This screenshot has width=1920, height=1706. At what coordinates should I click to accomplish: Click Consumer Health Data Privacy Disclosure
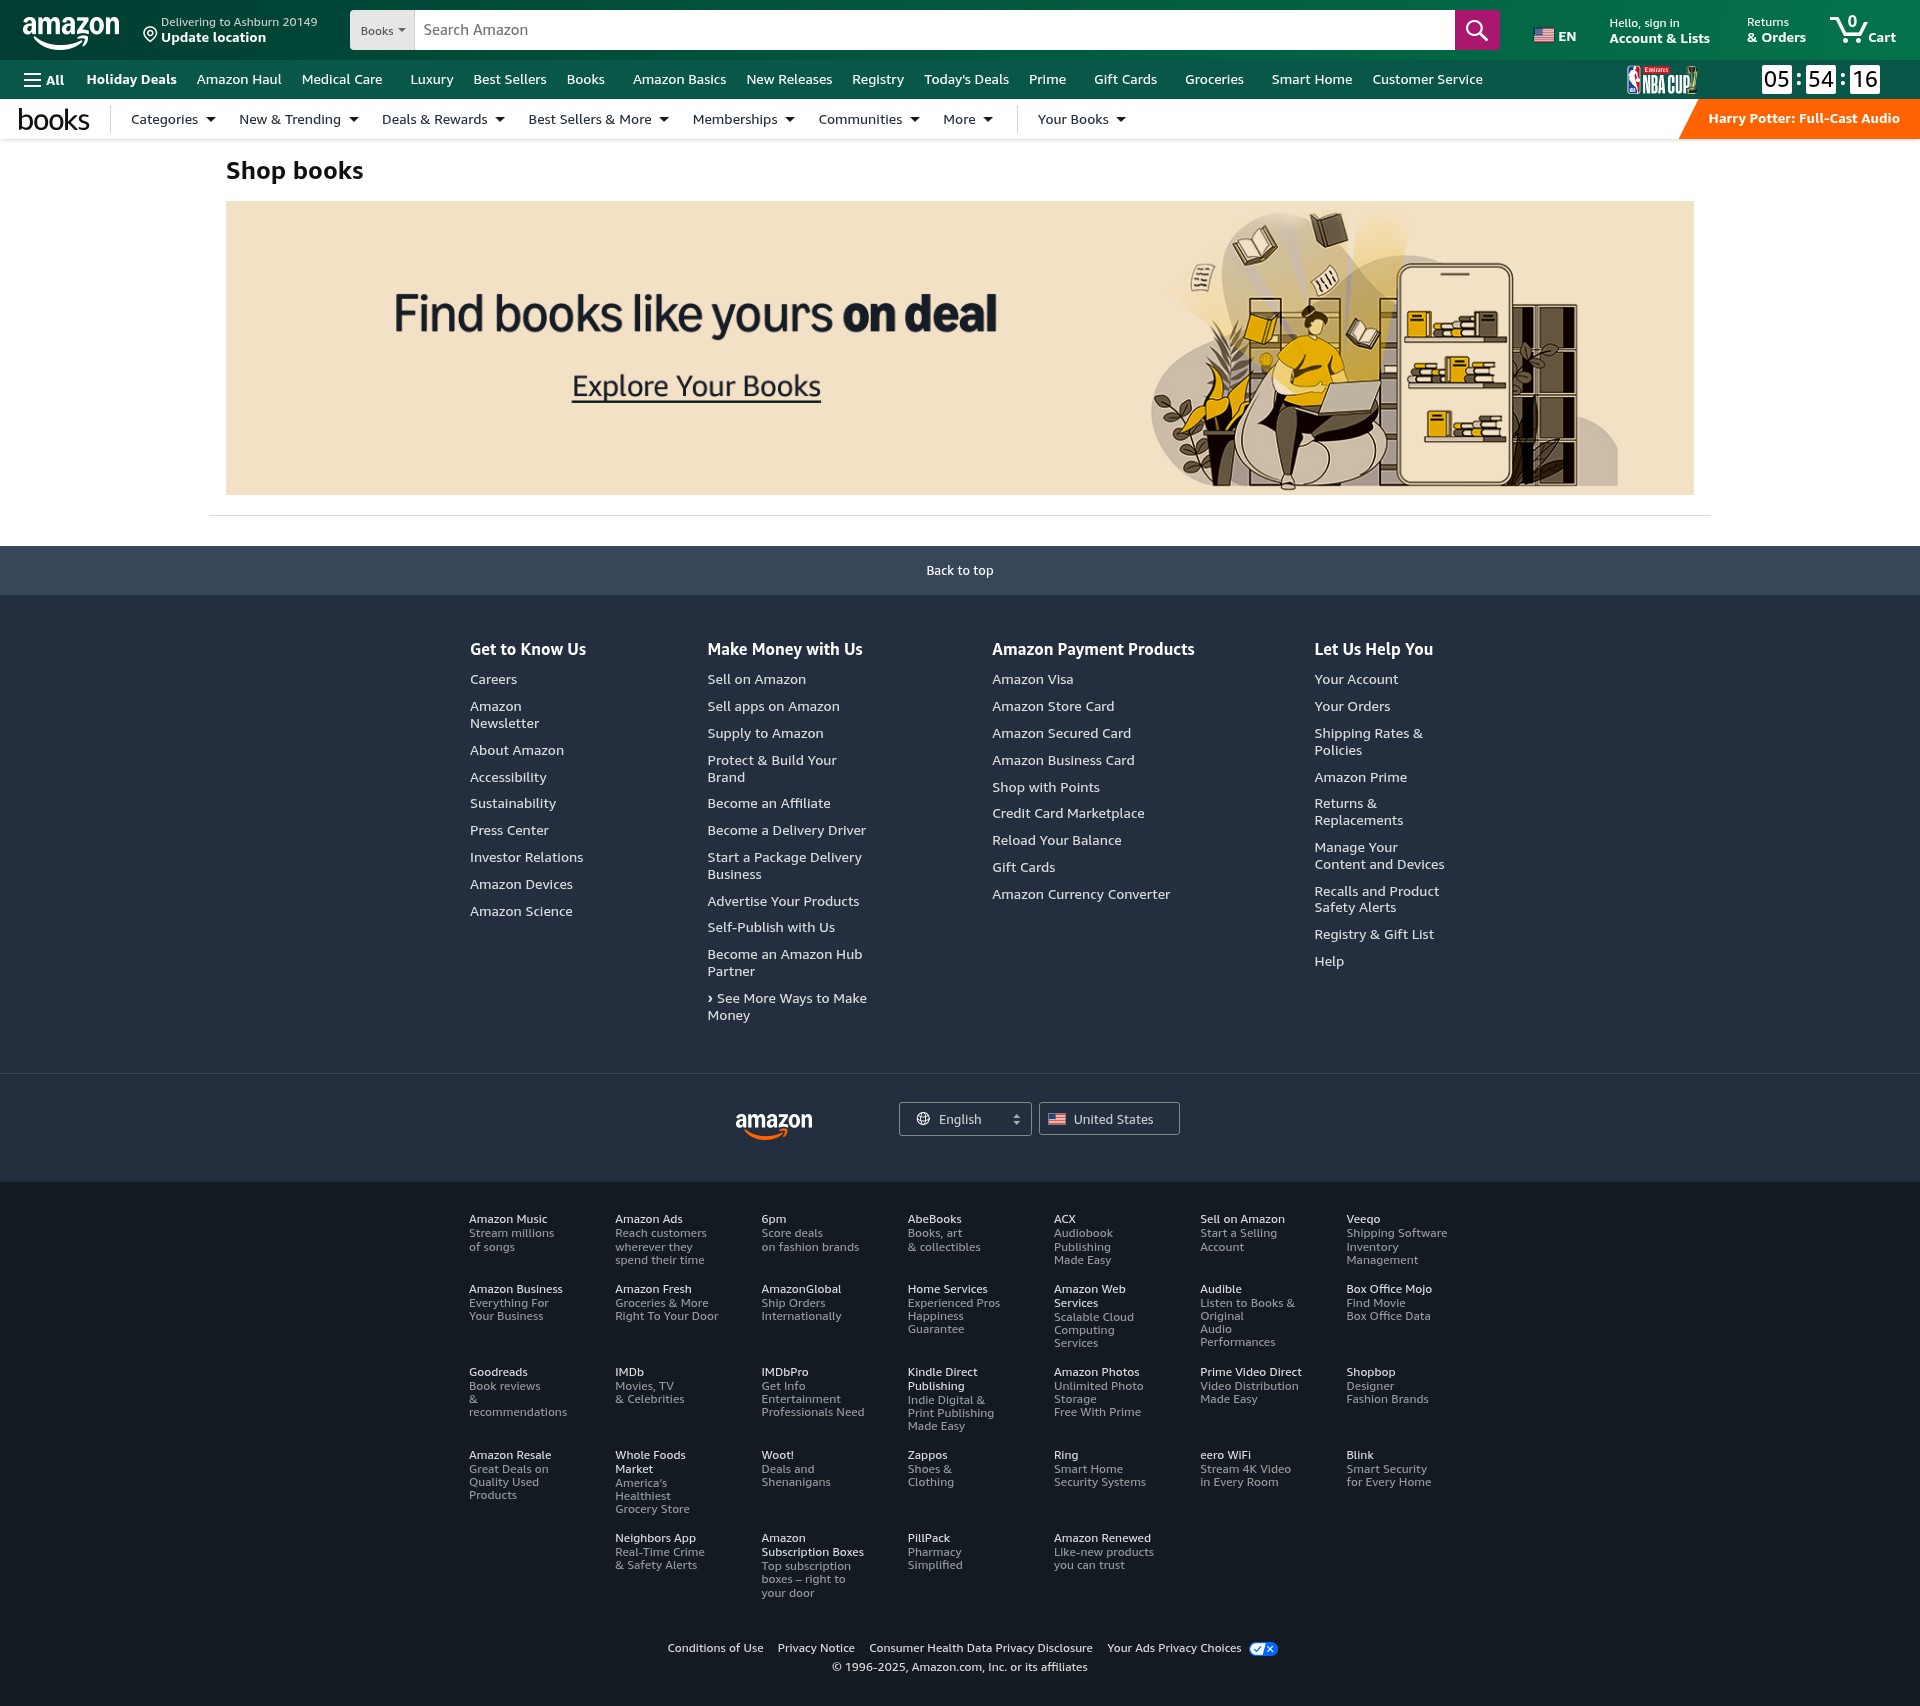click(981, 1649)
